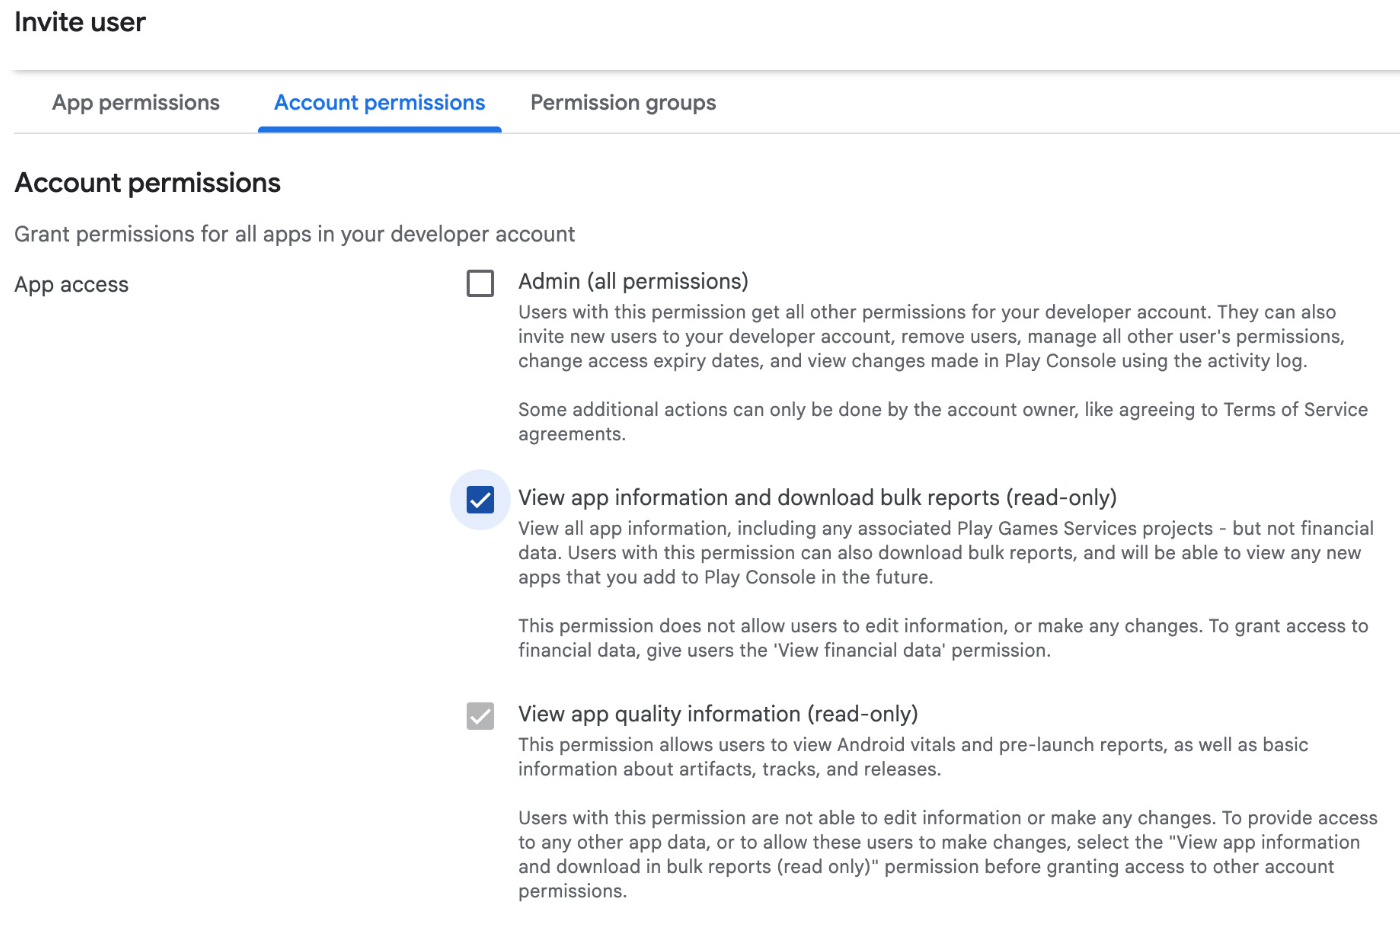This screenshot has width=1400, height=932.
Task: Select the Account permissions tab
Action: pyautogui.click(x=379, y=103)
